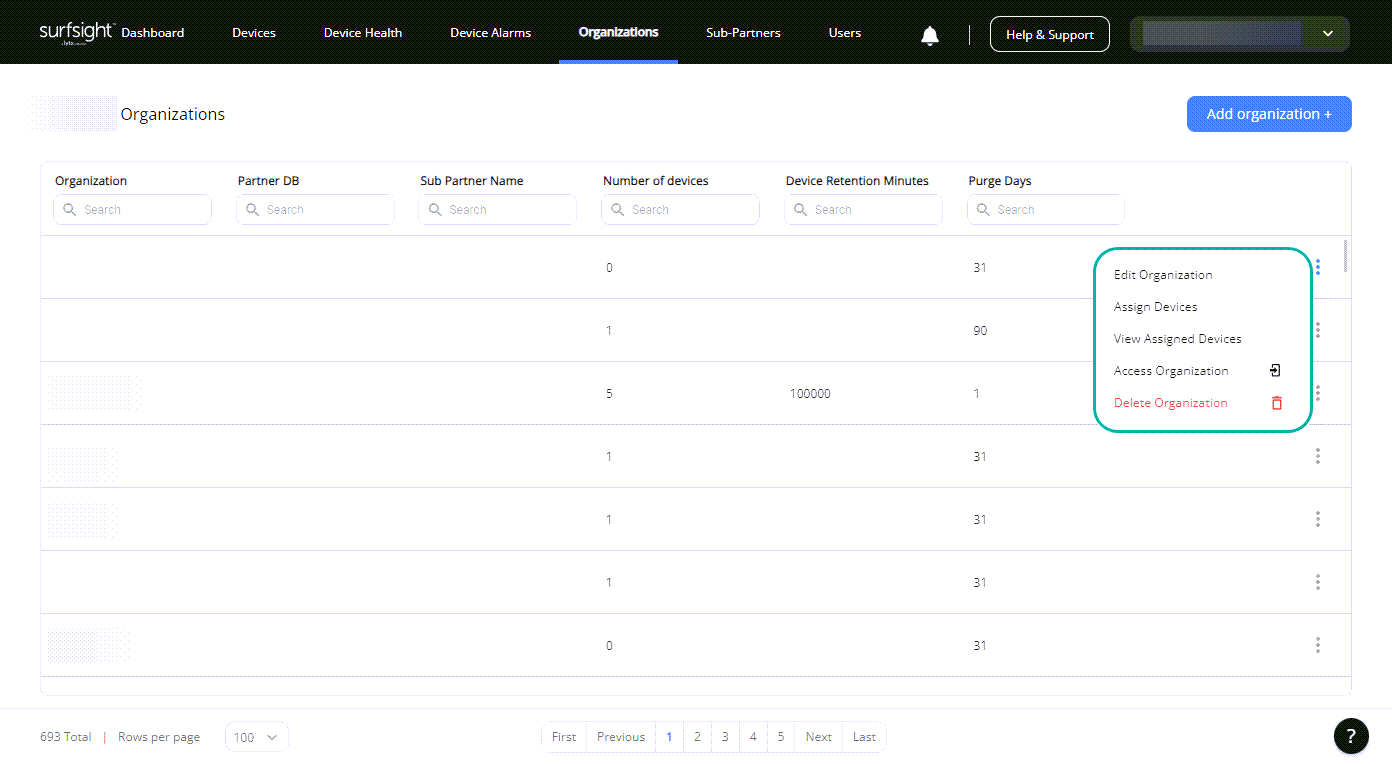Focus the Device Retention Minutes search field
This screenshot has height=764, width=1392.
pyautogui.click(x=864, y=210)
